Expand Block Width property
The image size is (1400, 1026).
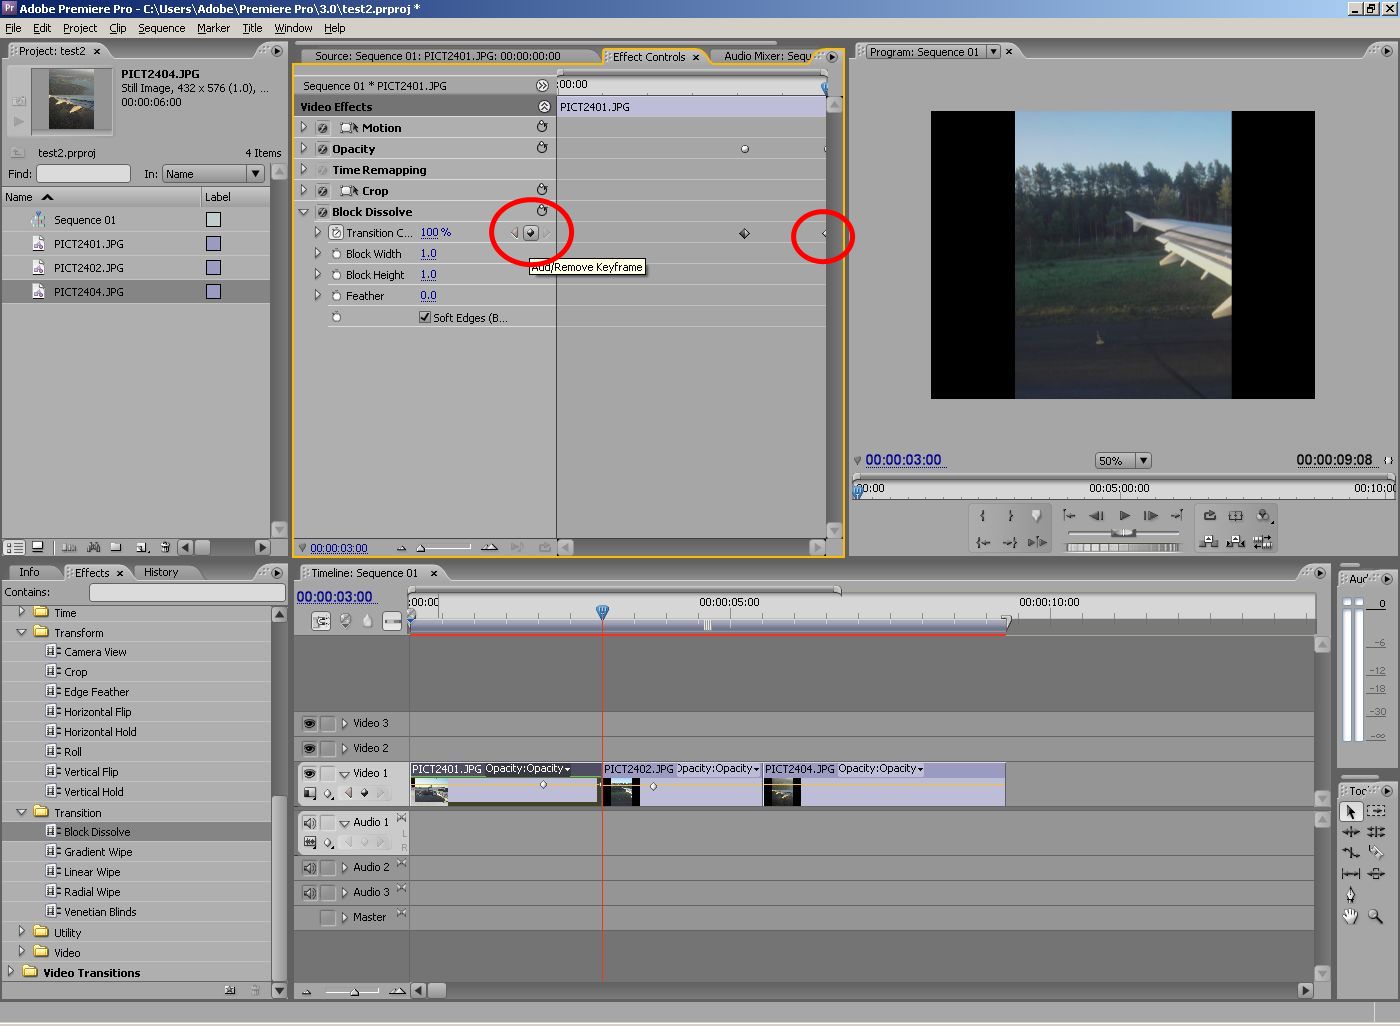coord(318,254)
